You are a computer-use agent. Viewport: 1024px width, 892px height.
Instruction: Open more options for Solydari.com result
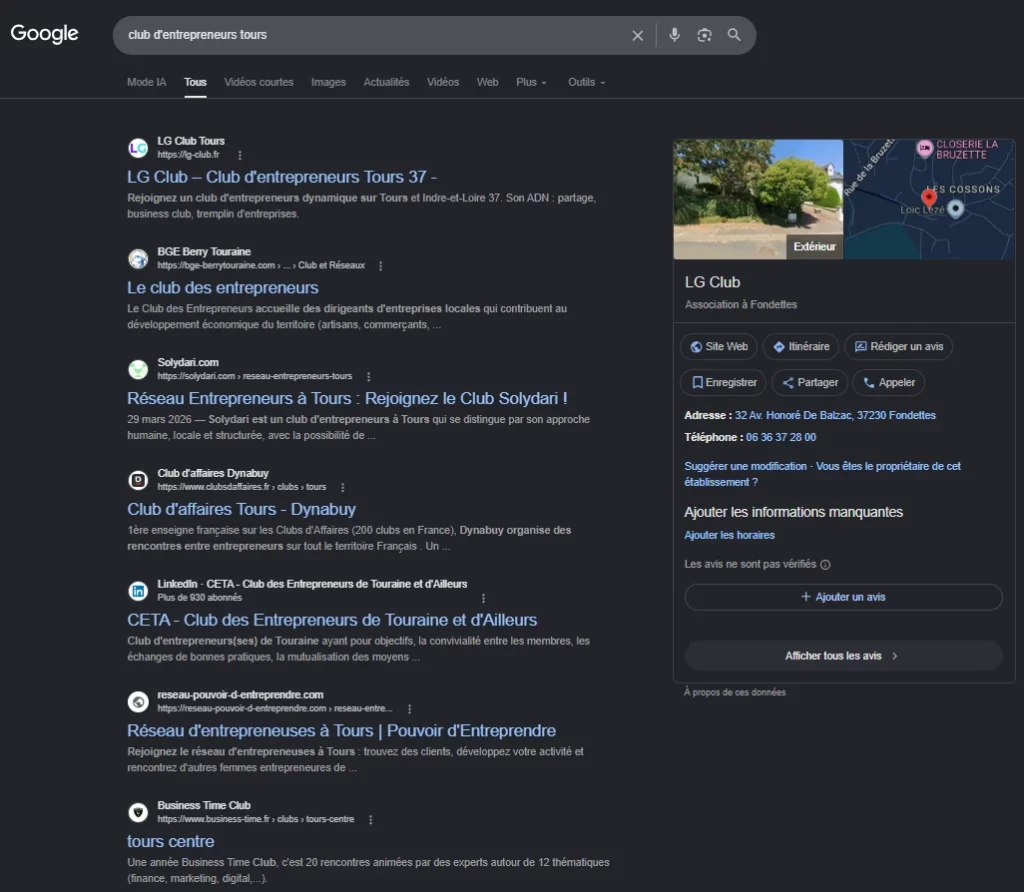coord(368,377)
